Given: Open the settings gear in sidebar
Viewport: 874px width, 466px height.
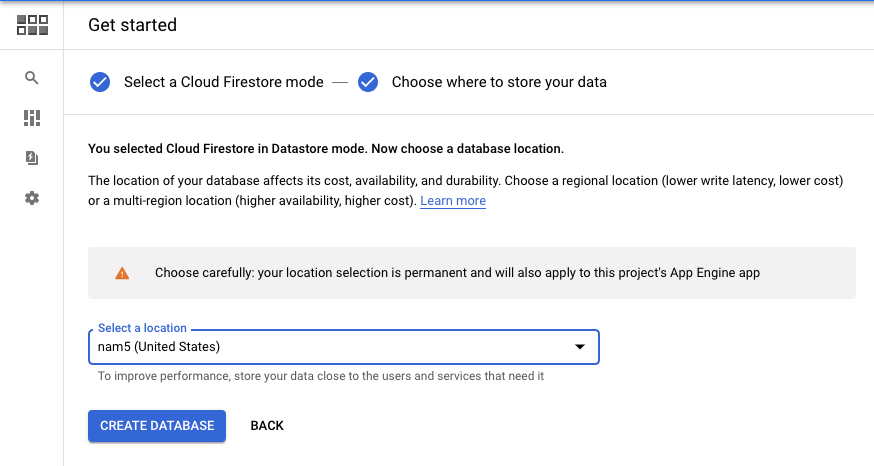Looking at the screenshot, I should [32, 198].
